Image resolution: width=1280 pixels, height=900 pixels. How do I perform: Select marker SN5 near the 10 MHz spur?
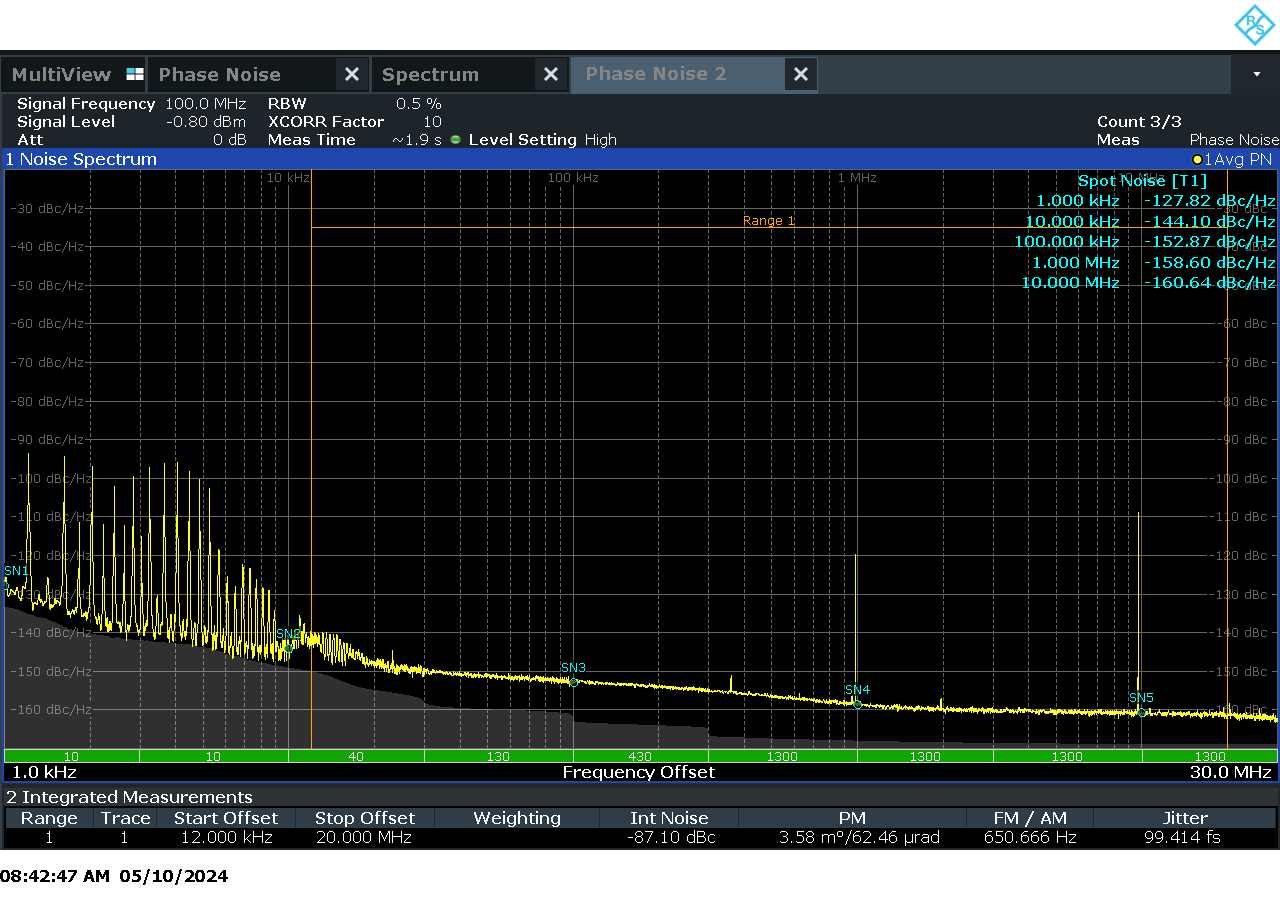click(1141, 713)
